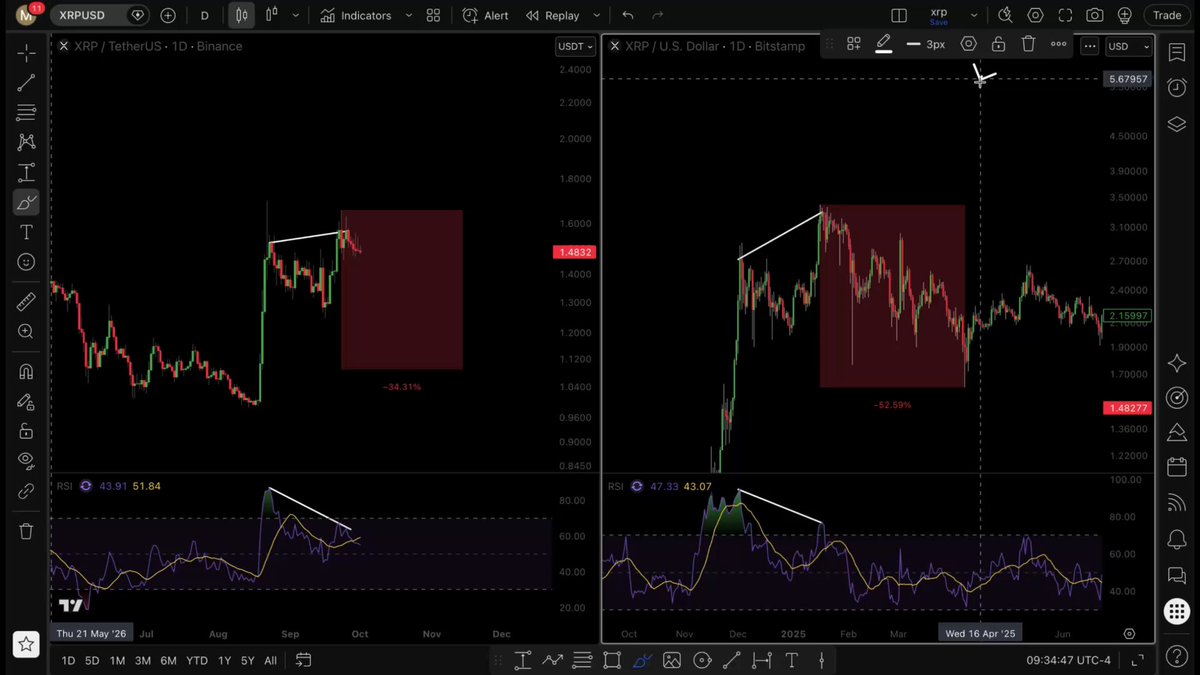The height and width of the screenshot is (675, 1200).
Task: Open the object tree layers panel
Action: [1177, 124]
